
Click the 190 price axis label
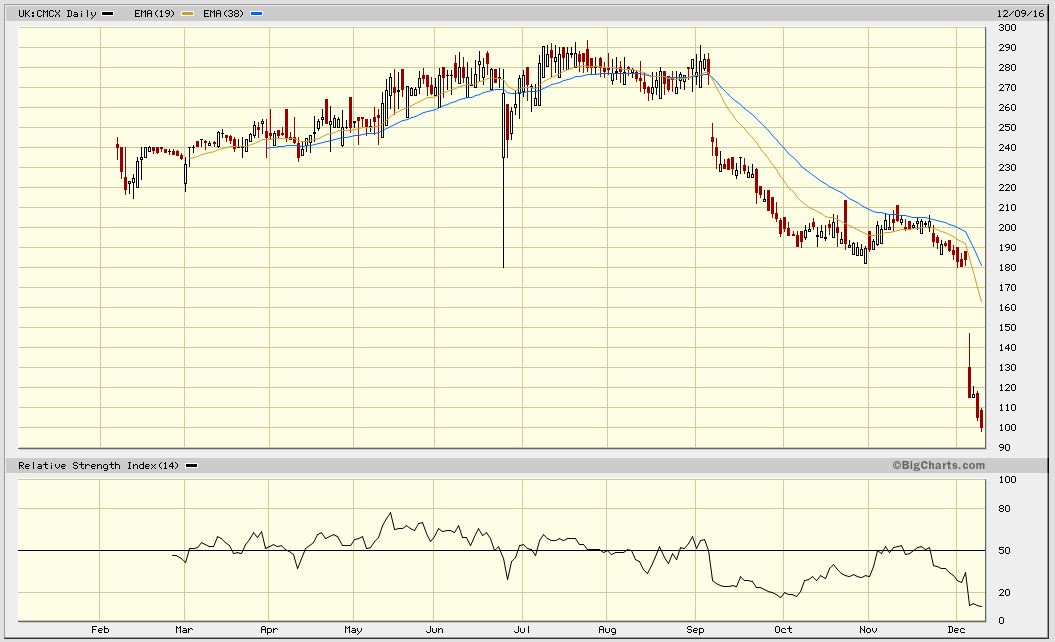point(1007,248)
